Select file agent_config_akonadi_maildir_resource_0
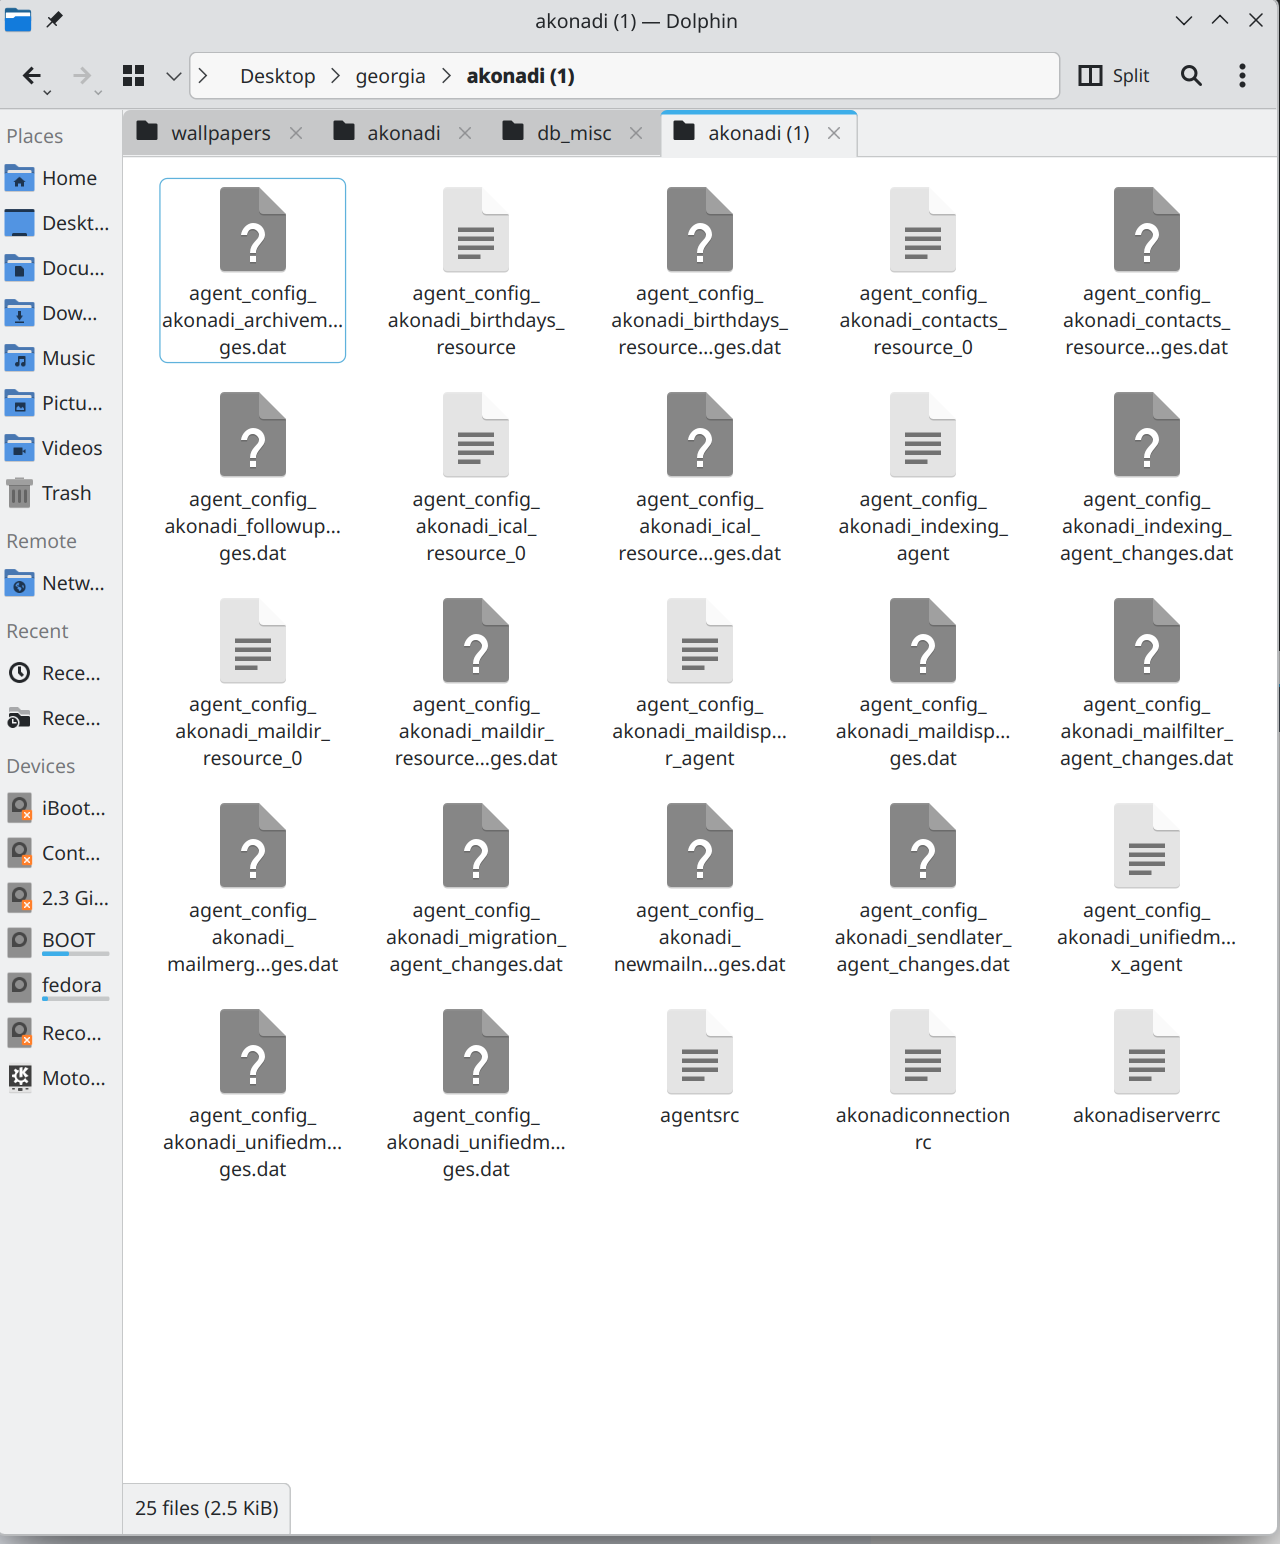Viewport: 1280px width, 1544px height. point(253,682)
